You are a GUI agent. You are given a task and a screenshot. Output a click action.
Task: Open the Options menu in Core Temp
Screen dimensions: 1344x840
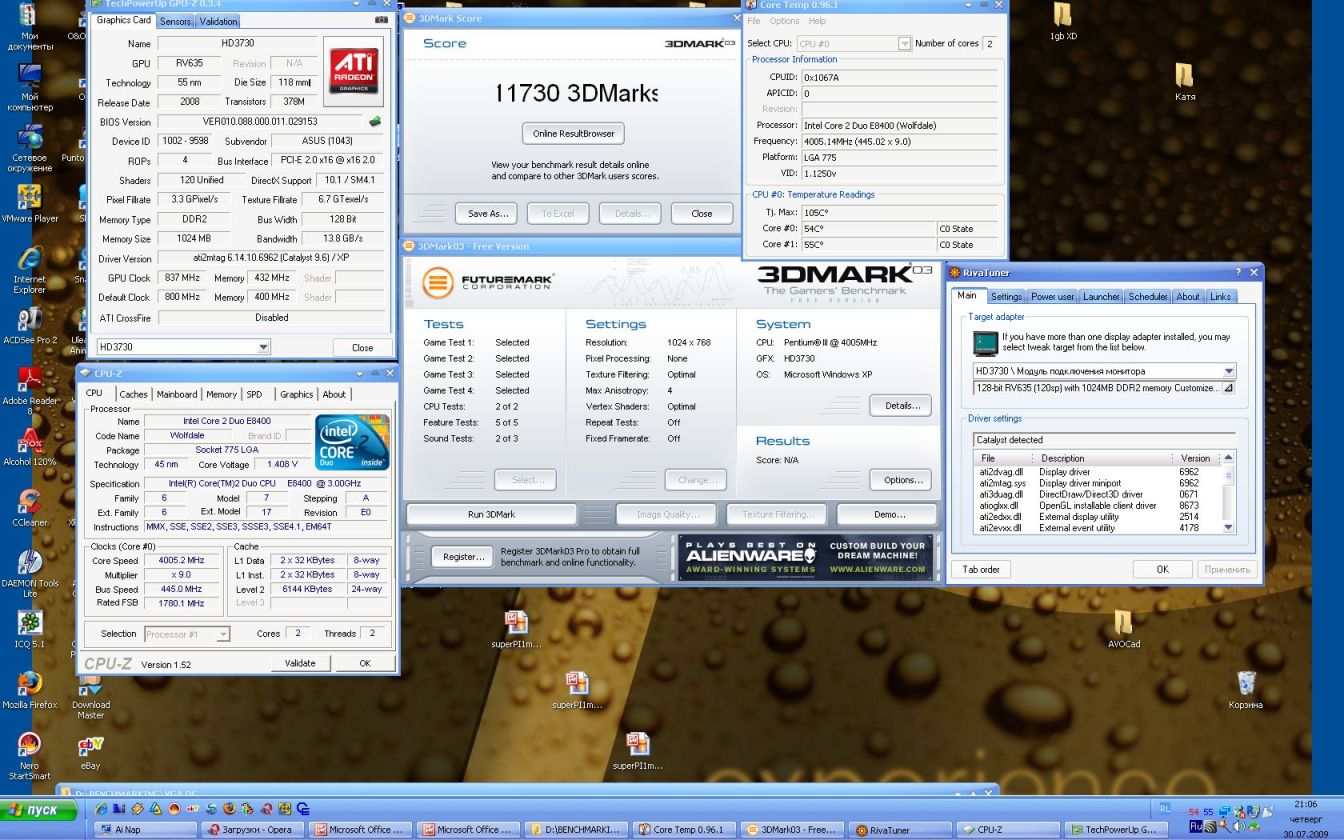point(784,21)
